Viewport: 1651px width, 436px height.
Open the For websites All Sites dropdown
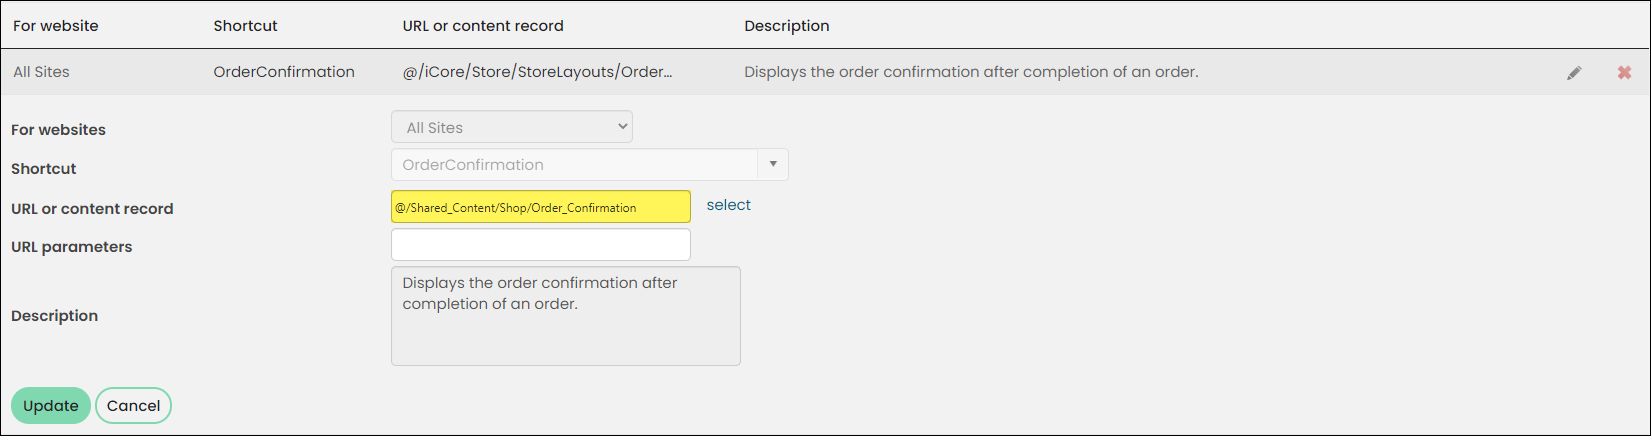(512, 127)
